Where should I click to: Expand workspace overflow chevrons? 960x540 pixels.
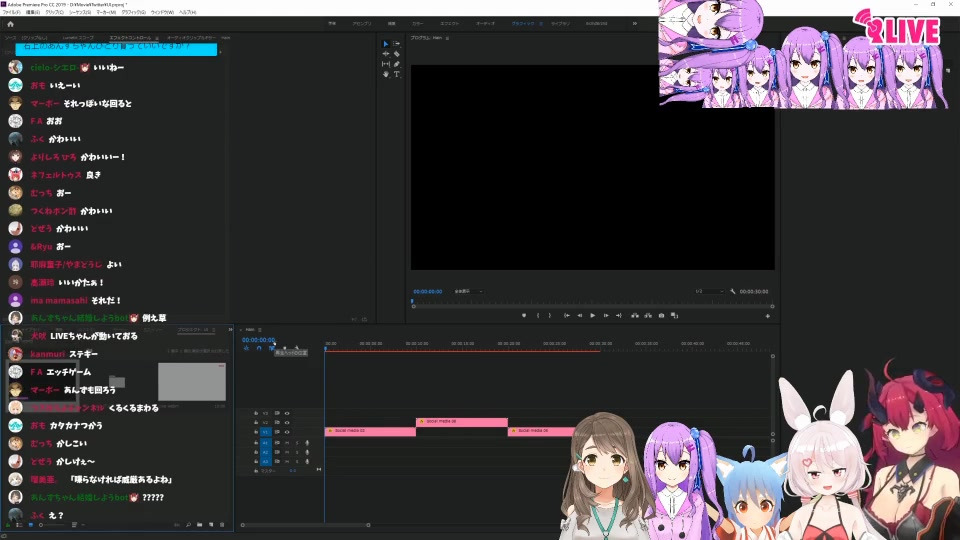(635, 23)
